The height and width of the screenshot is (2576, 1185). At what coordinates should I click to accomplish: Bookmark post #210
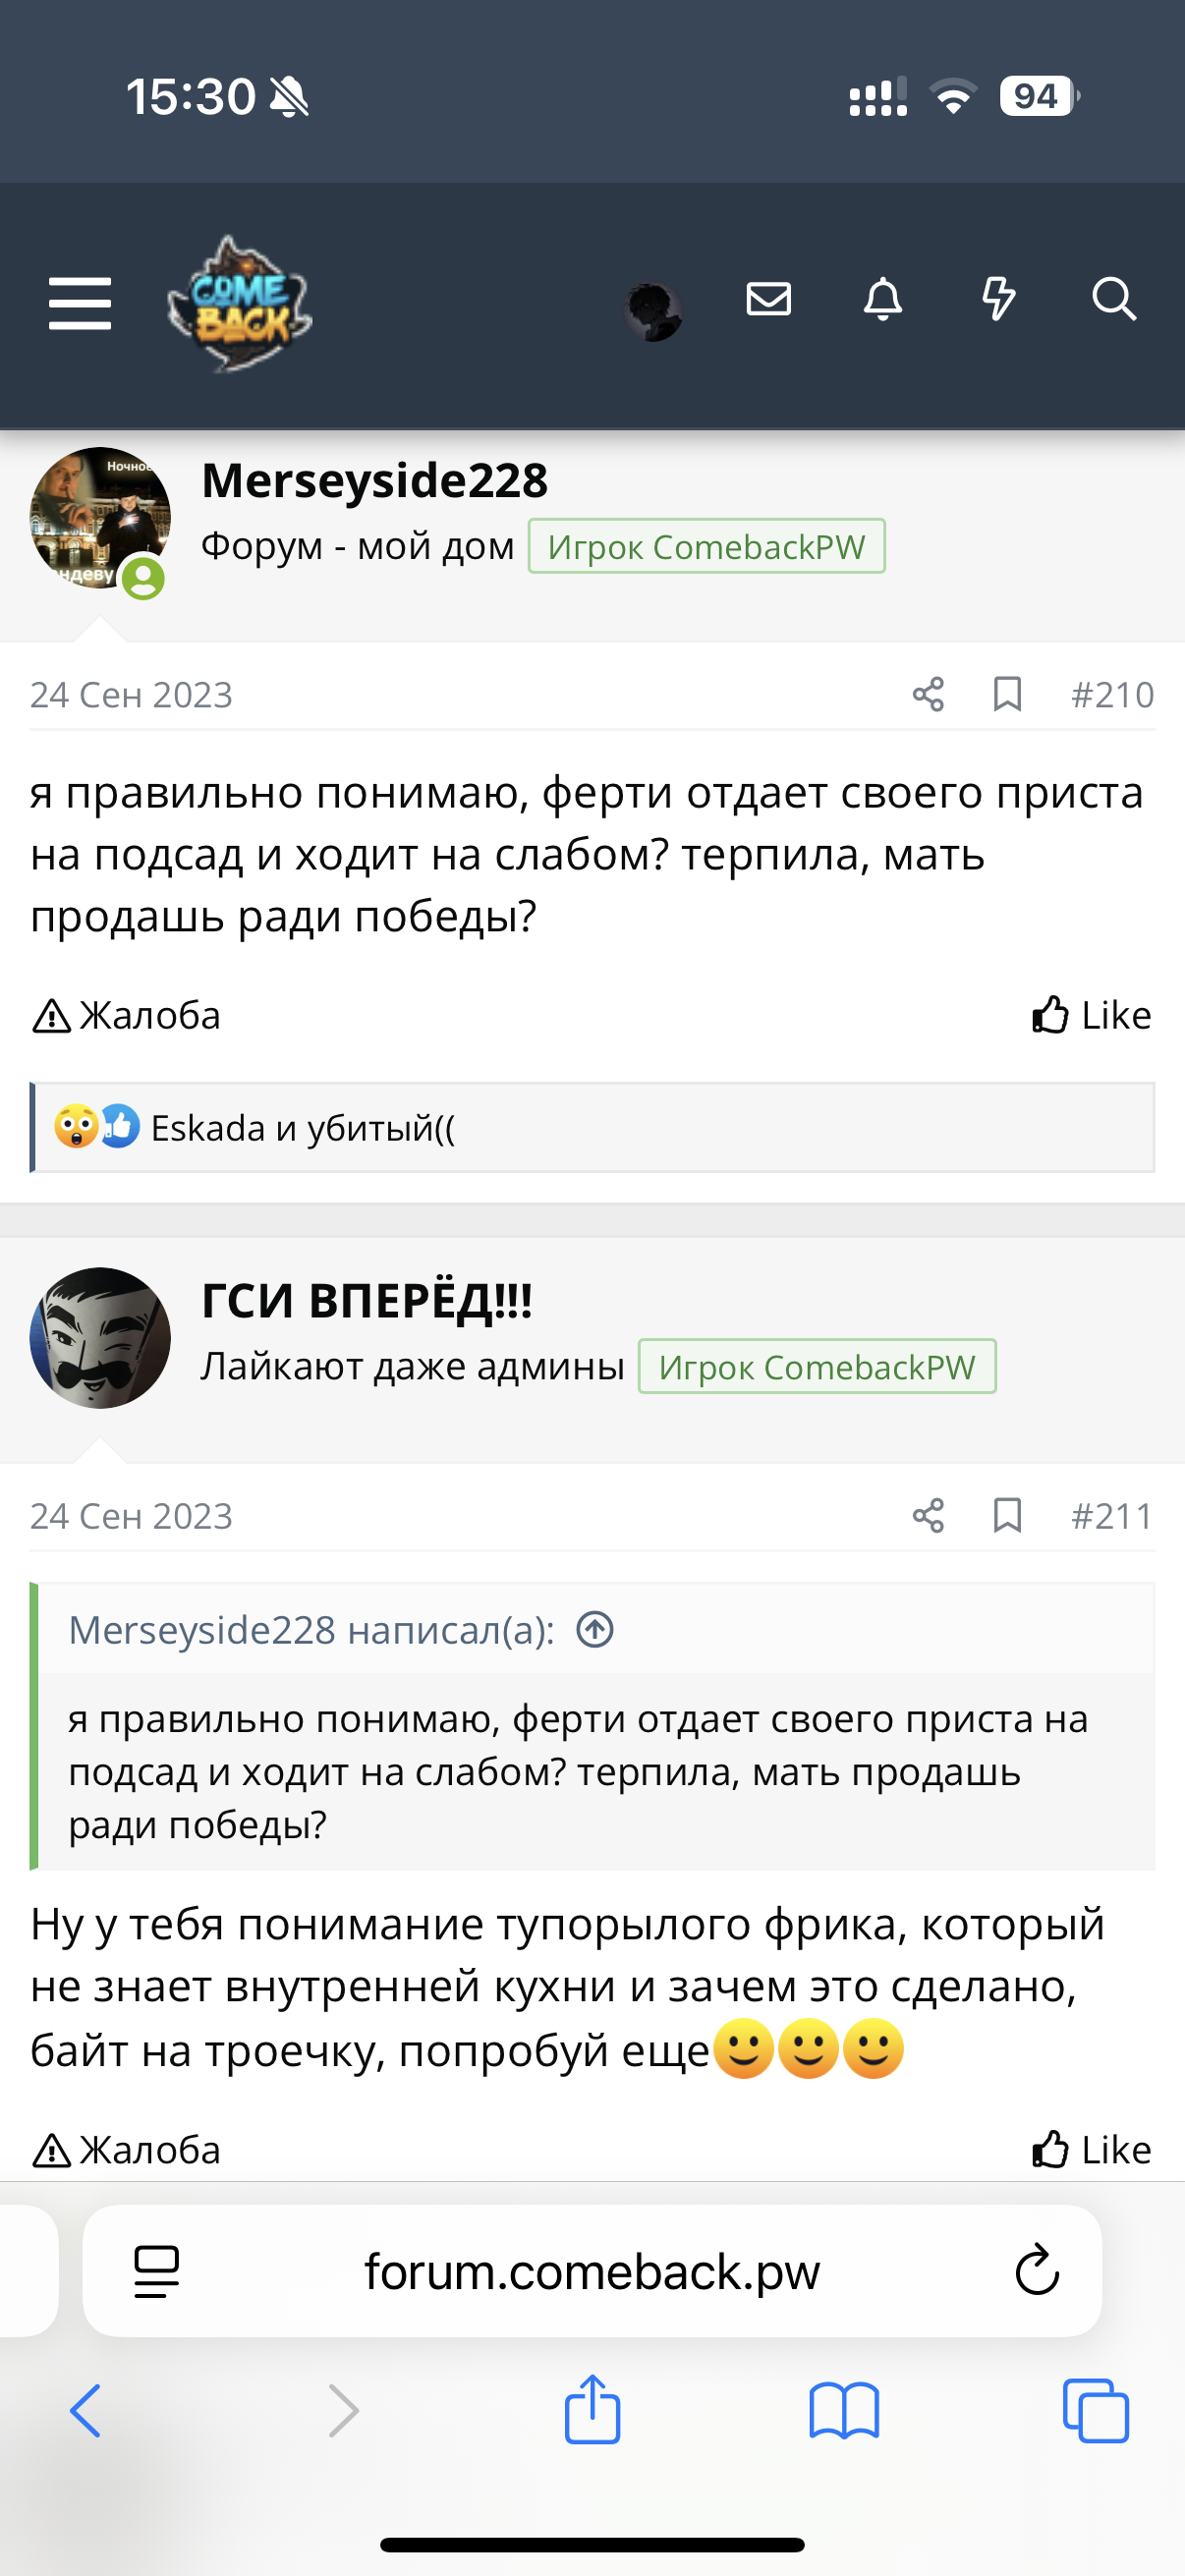[1007, 695]
